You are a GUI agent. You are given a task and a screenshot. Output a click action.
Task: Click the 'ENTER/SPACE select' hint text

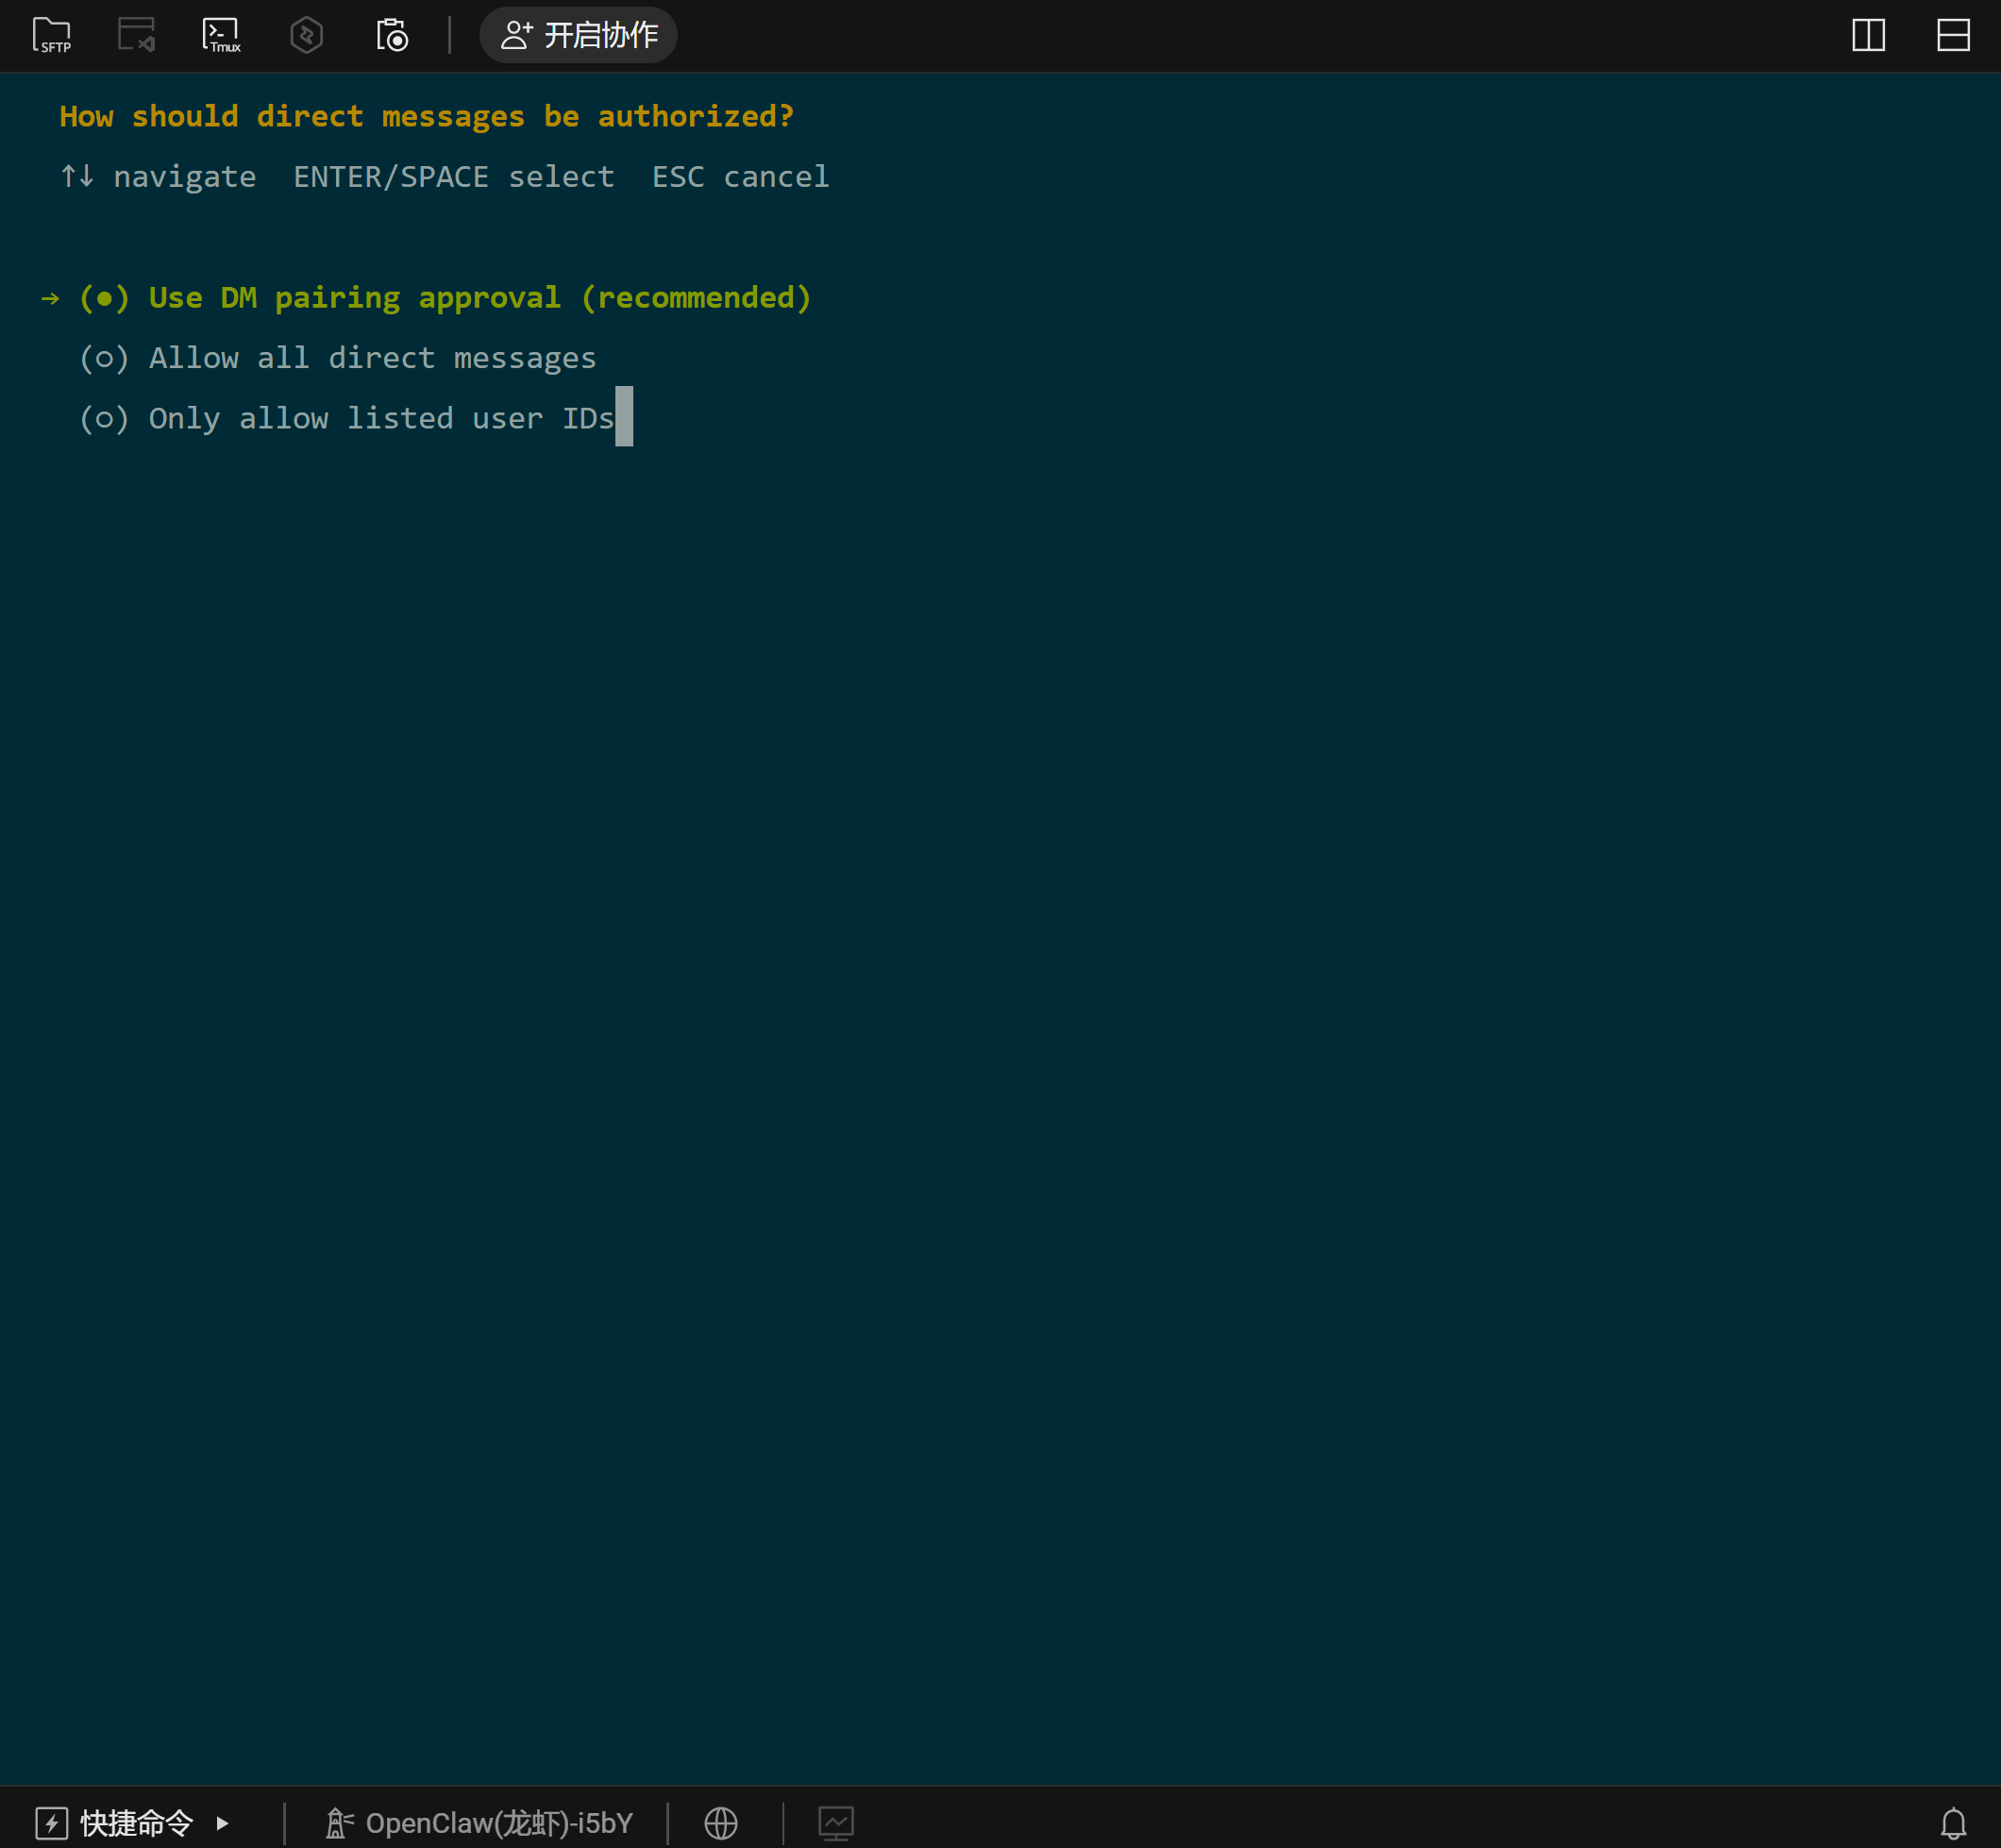click(453, 177)
